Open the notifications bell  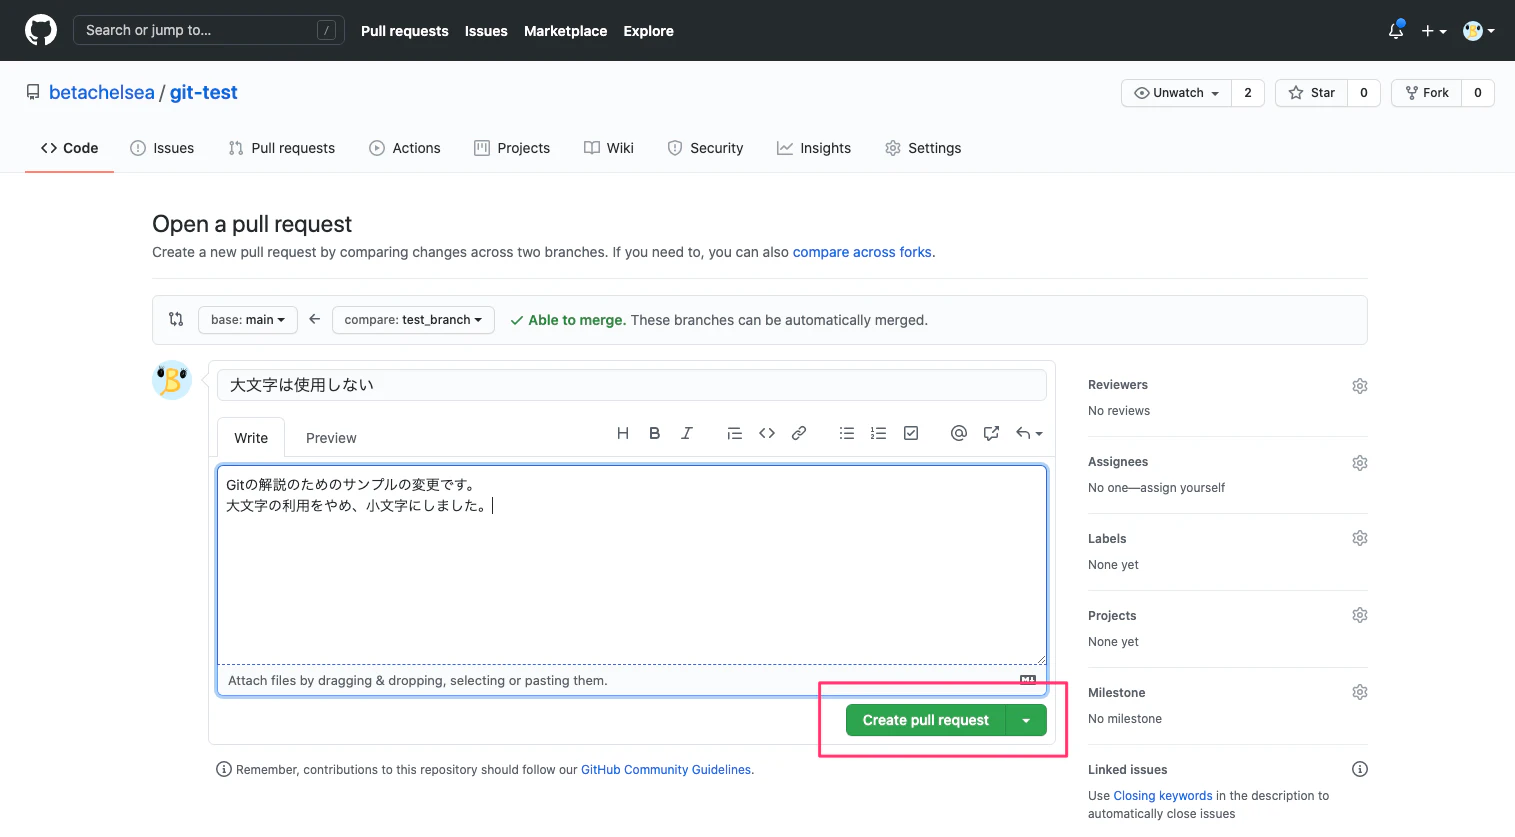click(x=1396, y=31)
